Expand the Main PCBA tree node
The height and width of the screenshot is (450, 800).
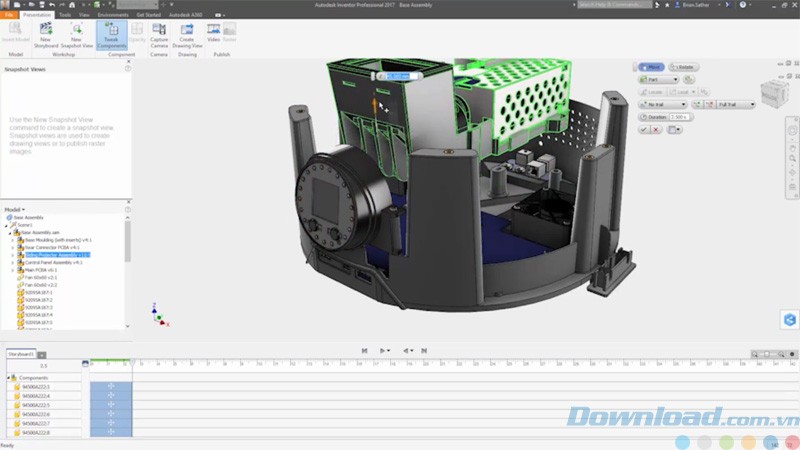[12, 270]
